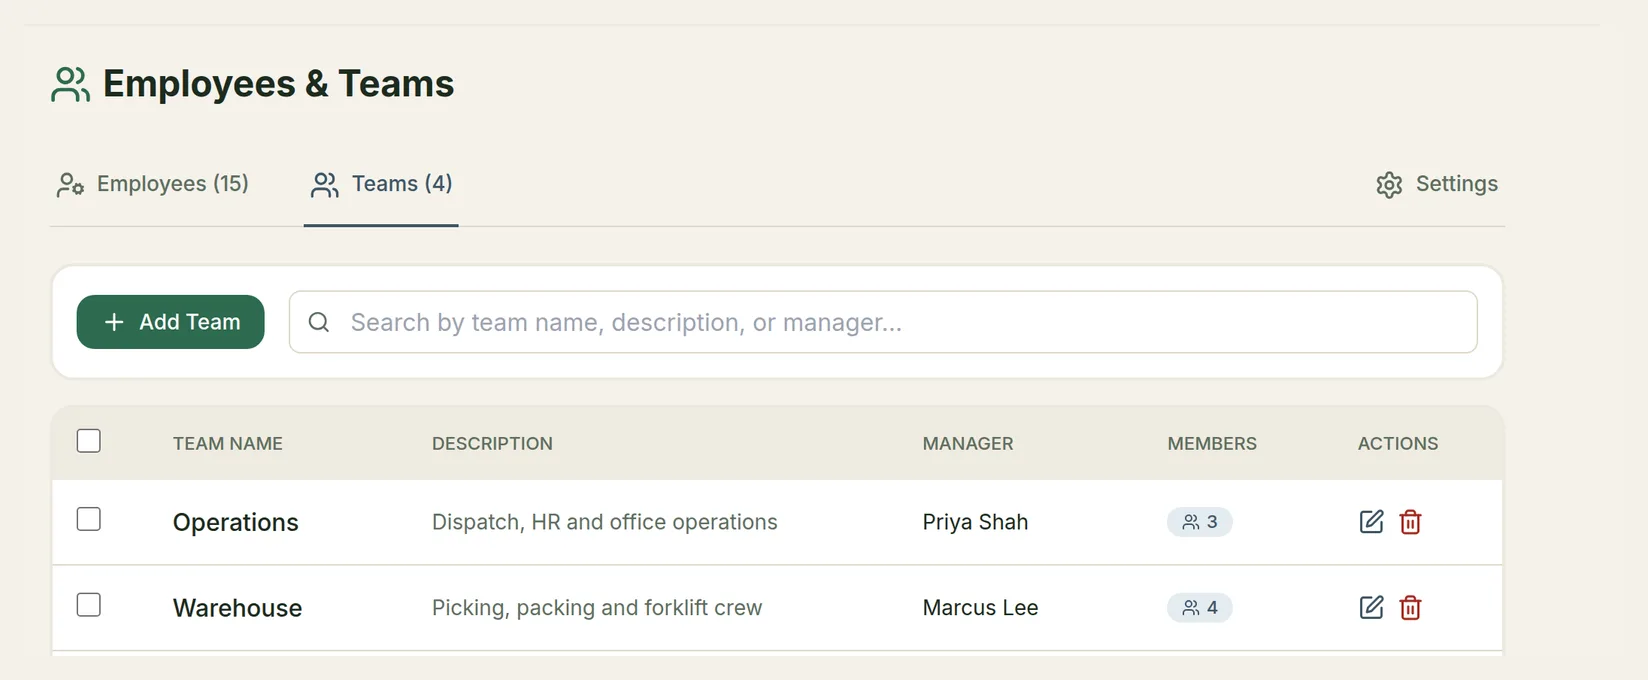Sort by the TEAM NAME column header
The height and width of the screenshot is (680, 1648).
click(228, 444)
